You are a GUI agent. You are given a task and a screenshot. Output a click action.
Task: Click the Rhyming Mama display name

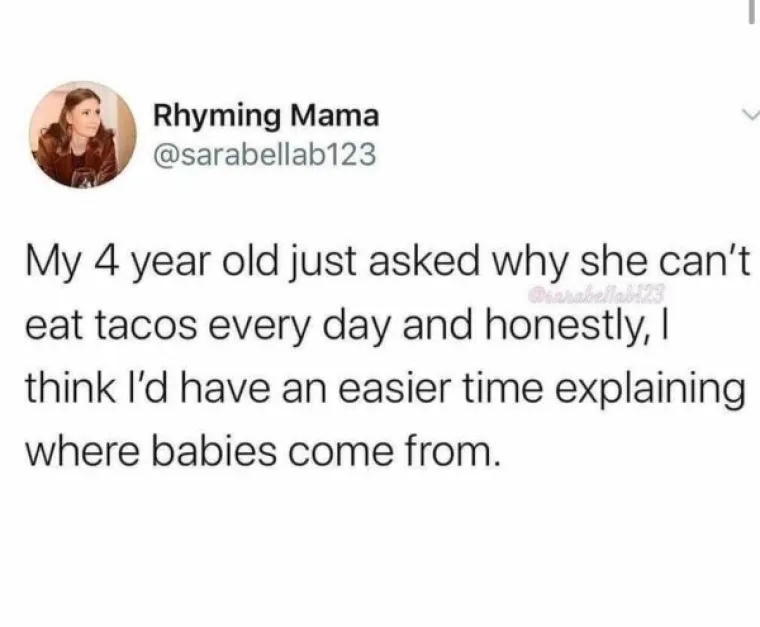click(266, 117)
